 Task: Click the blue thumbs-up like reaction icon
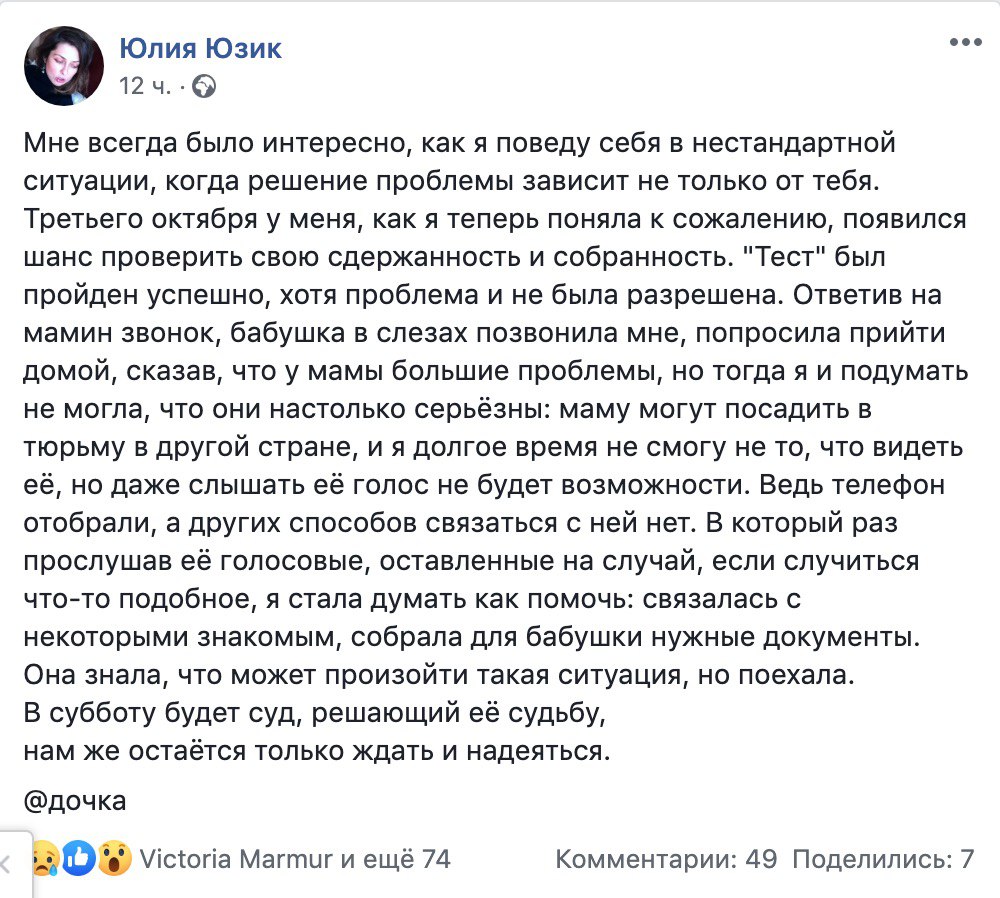[79, 858]
